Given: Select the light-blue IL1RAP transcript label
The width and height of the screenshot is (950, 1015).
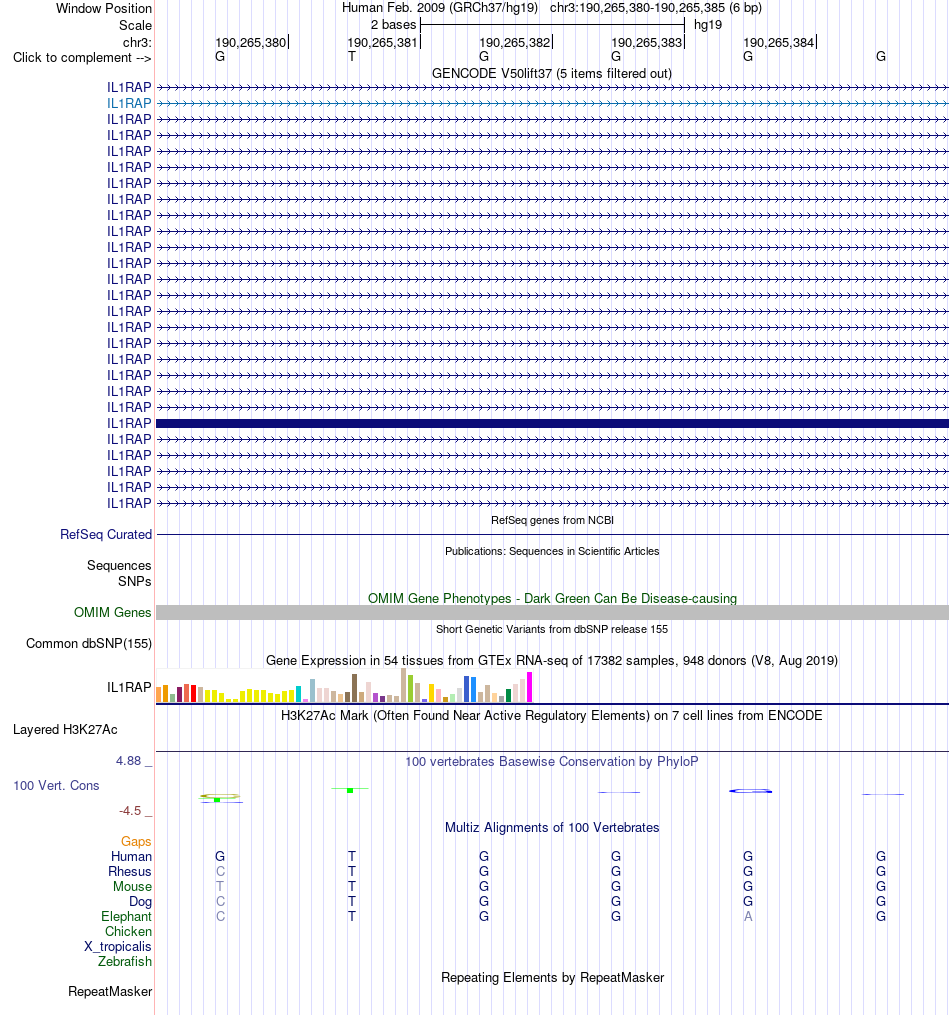Looking at the screenshot, I should [129, 103].
